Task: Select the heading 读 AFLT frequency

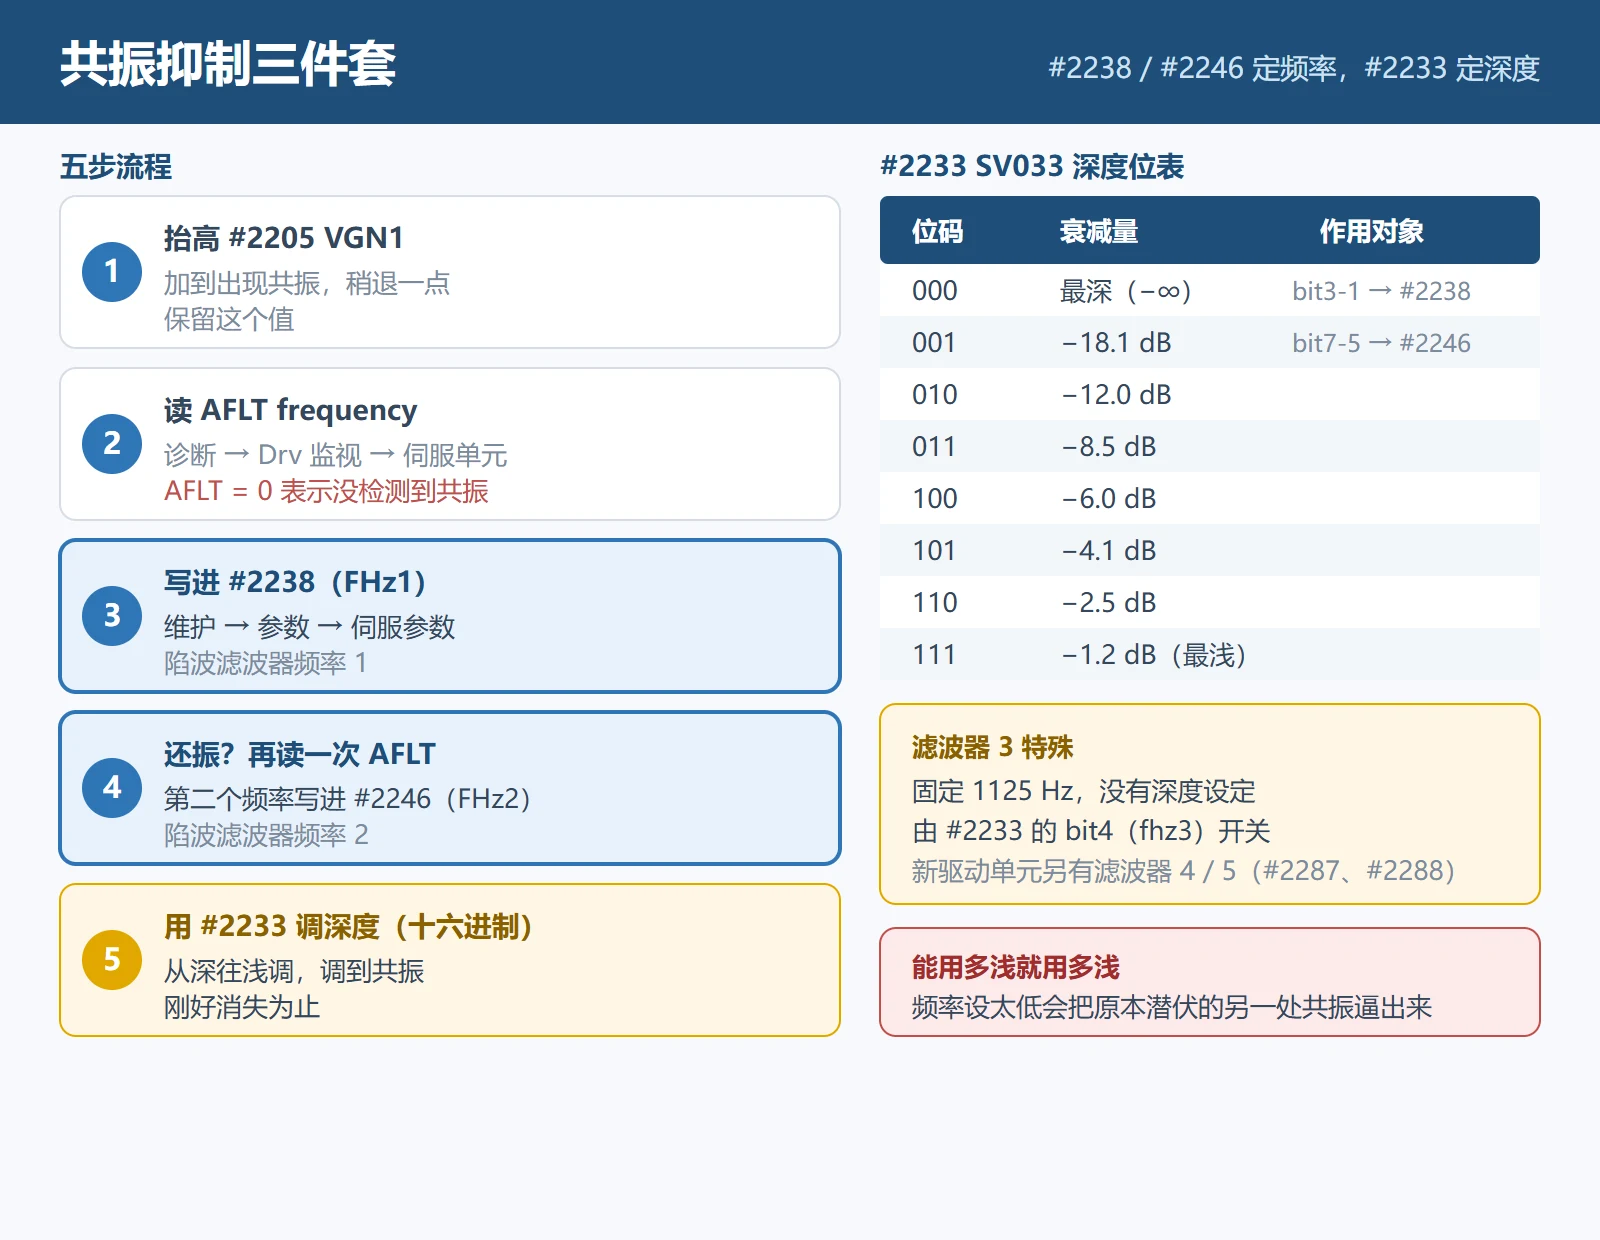Action: tap(291, 410)
